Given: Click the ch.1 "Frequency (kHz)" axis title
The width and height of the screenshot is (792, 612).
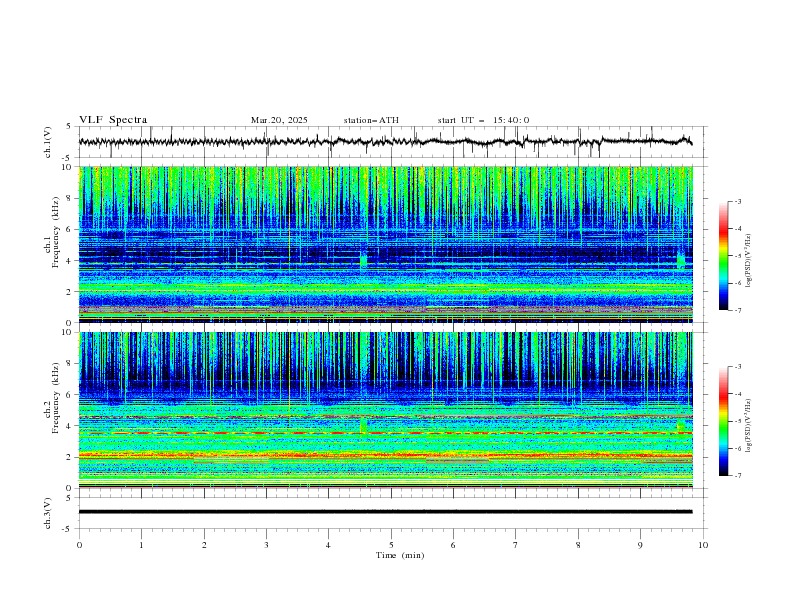Looking at the screenshot, I should click(x=56, y=233).
